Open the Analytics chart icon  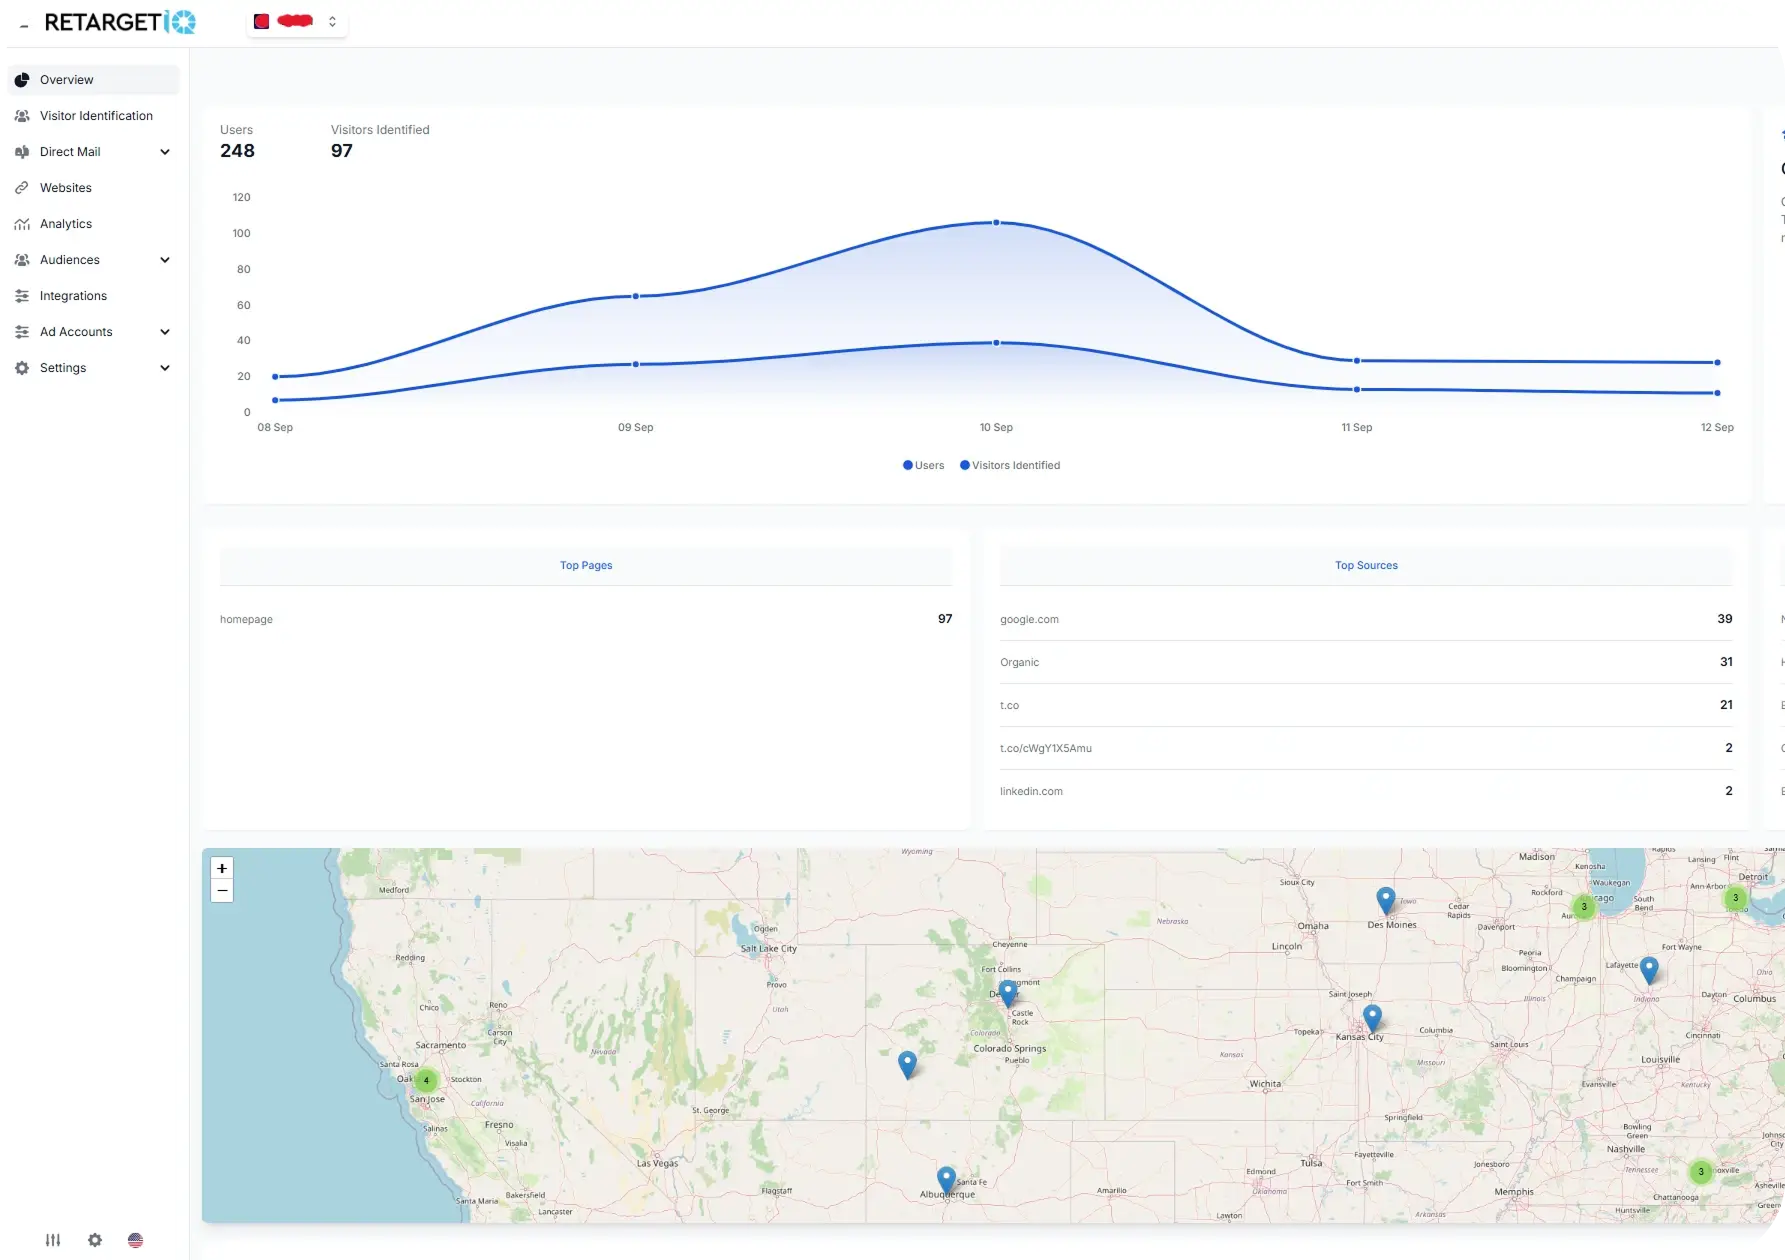pos(22,224)
